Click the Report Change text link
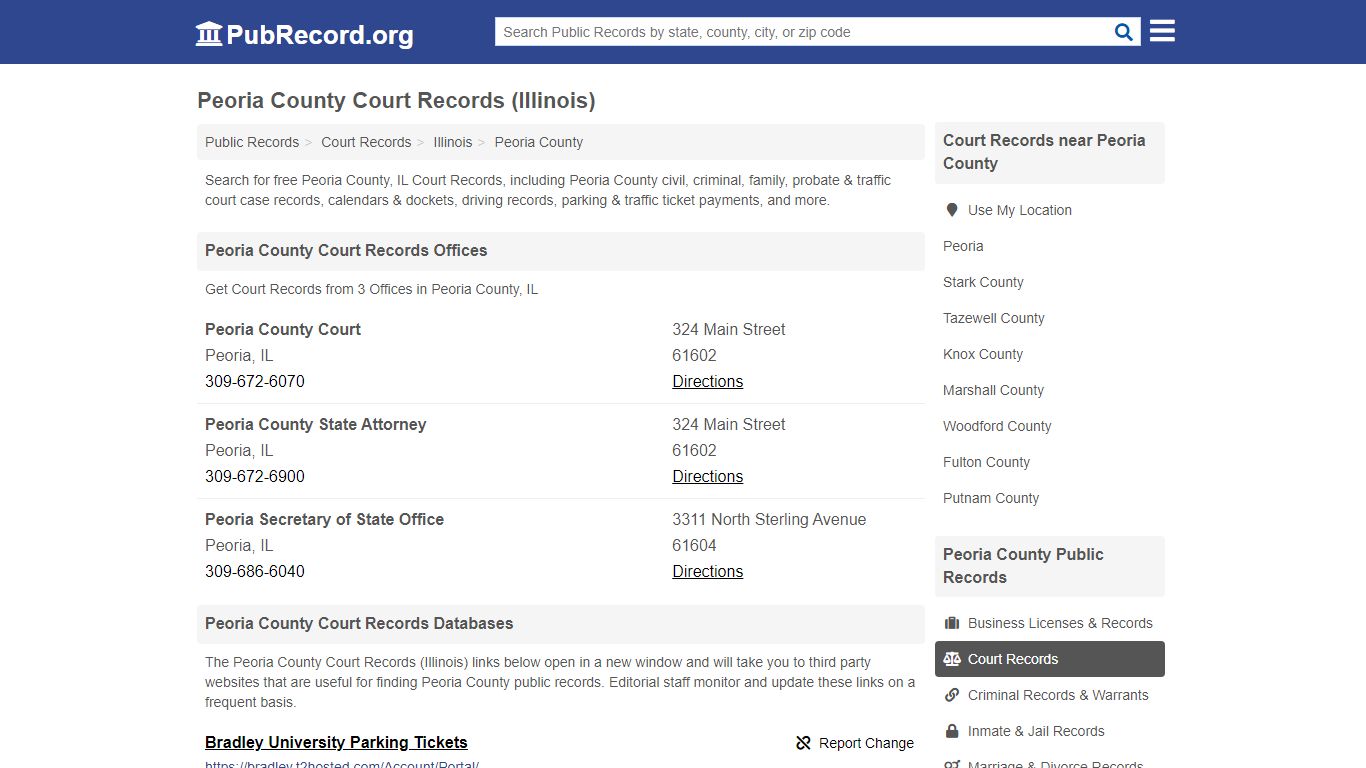 click(x=866, y=743)
